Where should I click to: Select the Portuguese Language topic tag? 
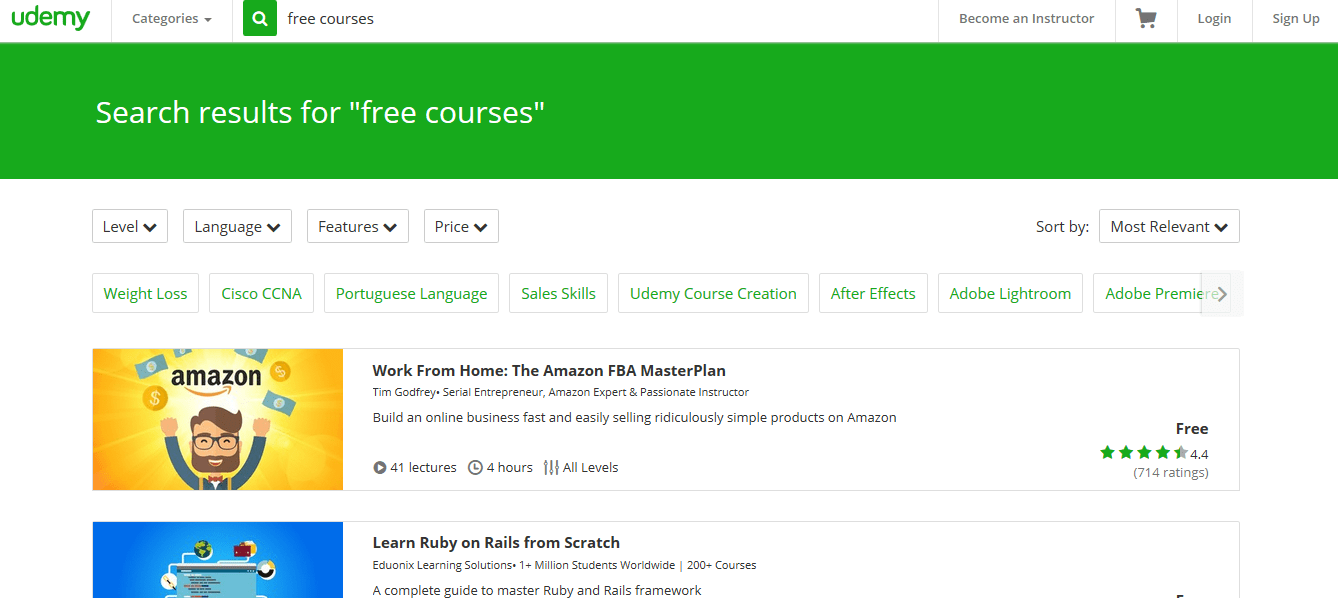point(412,293)
